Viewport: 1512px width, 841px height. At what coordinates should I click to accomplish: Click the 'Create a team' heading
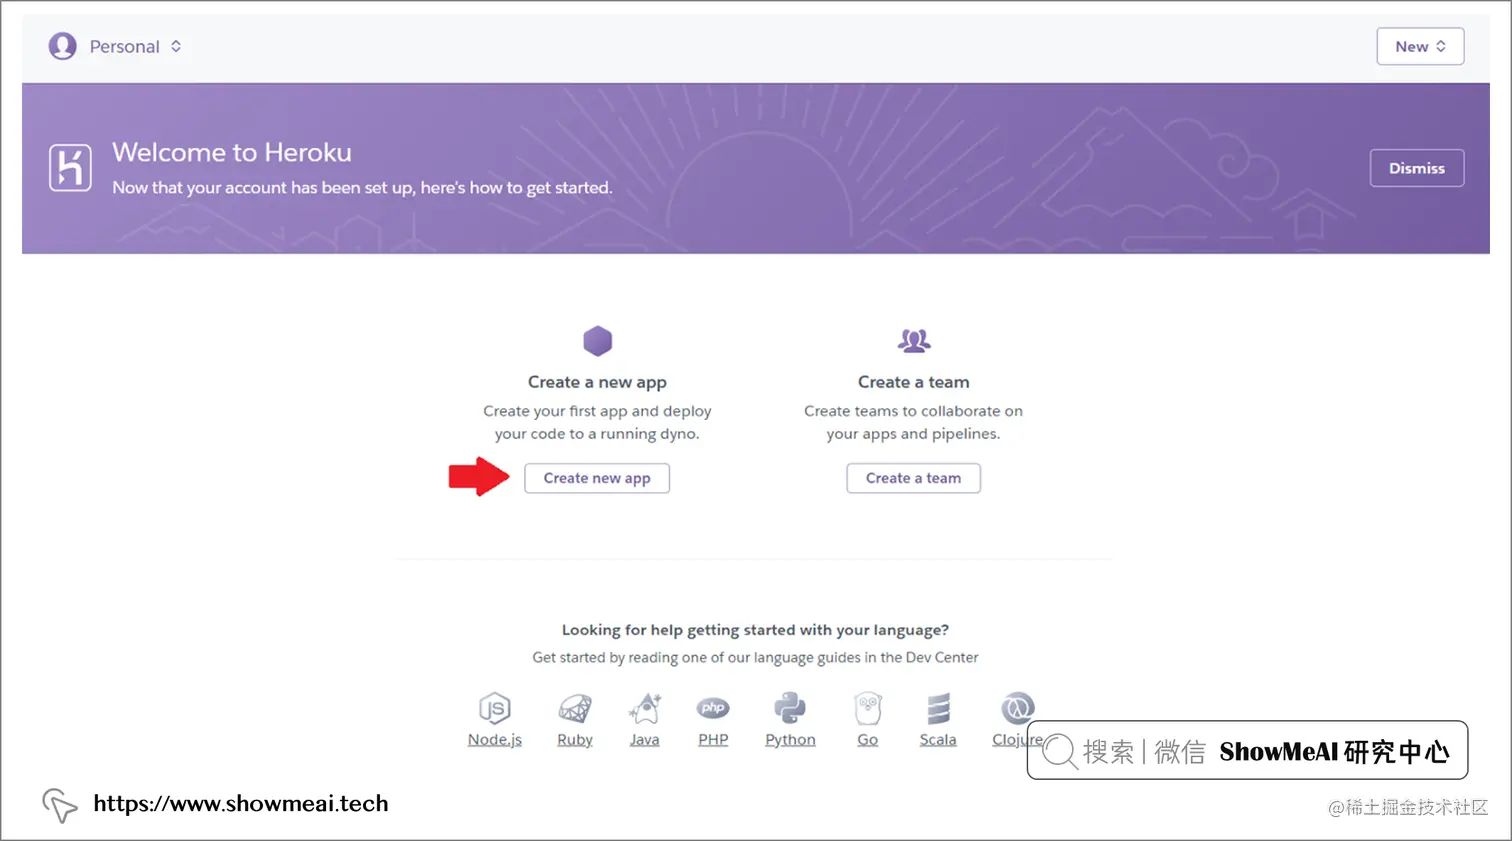(913, 382)
